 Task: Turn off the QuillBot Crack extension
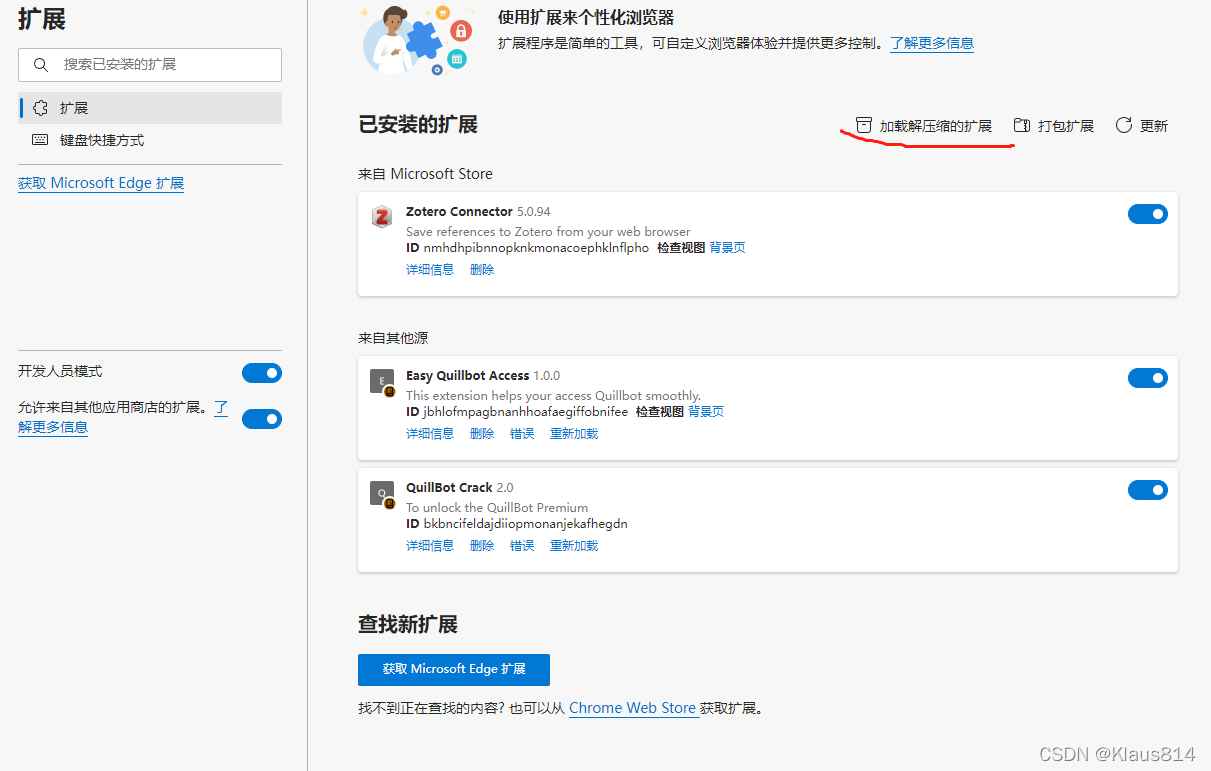(1148, 490)
